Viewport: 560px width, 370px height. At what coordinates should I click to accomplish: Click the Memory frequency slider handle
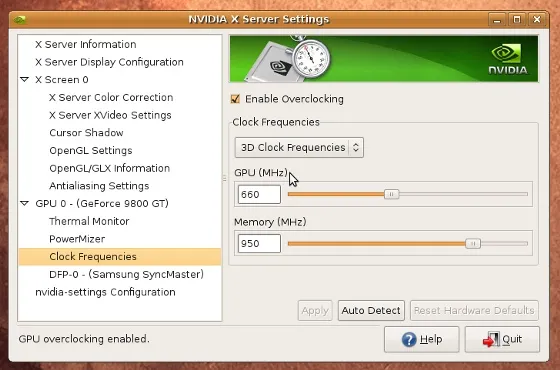[473, 244]
